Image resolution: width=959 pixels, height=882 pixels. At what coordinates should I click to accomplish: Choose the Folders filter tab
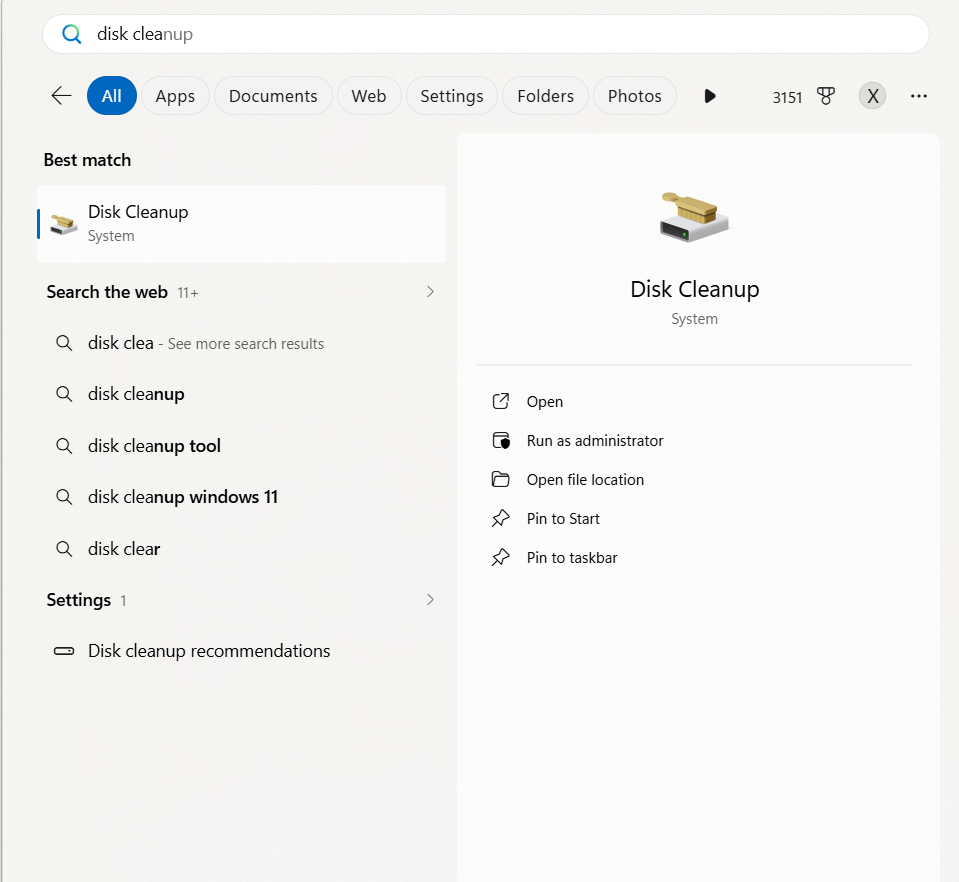[x=545, y=96]
